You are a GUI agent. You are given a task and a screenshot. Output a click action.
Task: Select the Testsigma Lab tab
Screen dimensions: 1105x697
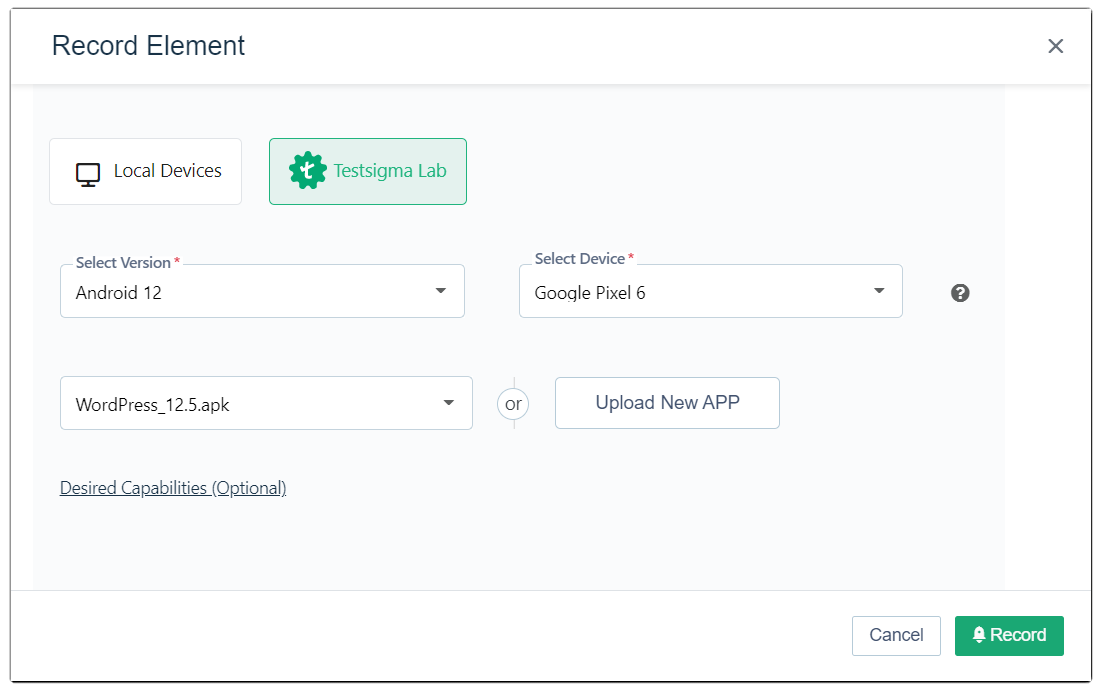[x=368, y=171]
